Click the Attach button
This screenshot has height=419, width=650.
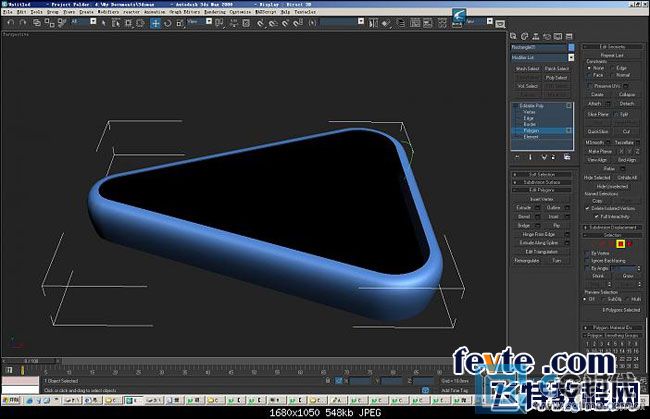[x=594, y=104]
